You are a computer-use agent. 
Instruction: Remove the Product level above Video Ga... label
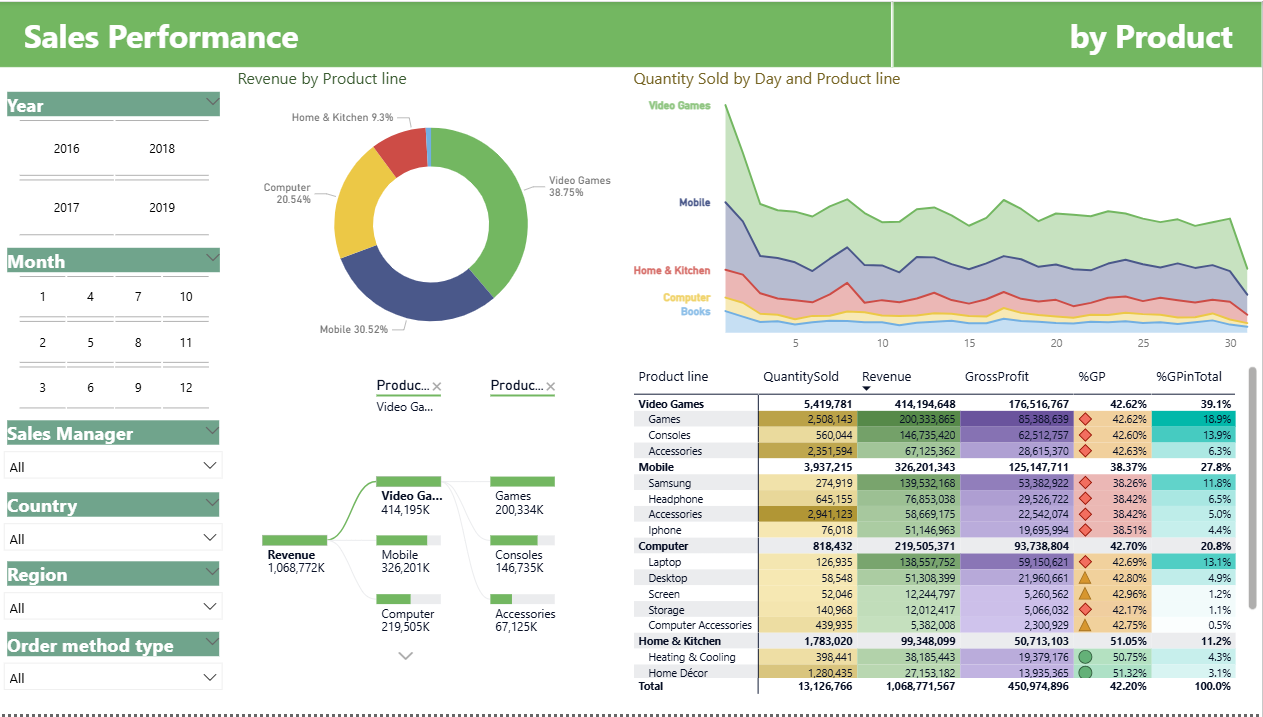click(x=436, y=387)
